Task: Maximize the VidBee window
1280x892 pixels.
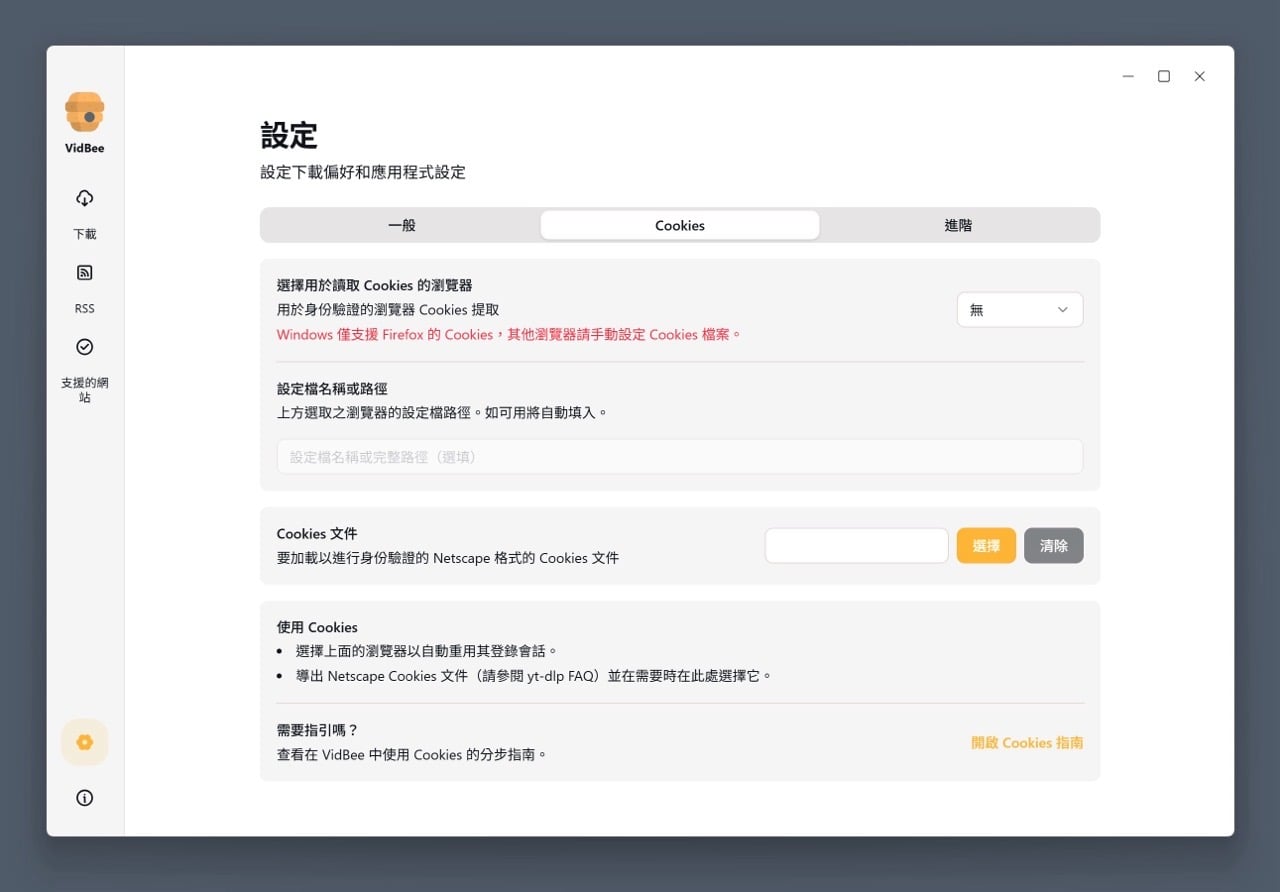Action: (1164, 76)
